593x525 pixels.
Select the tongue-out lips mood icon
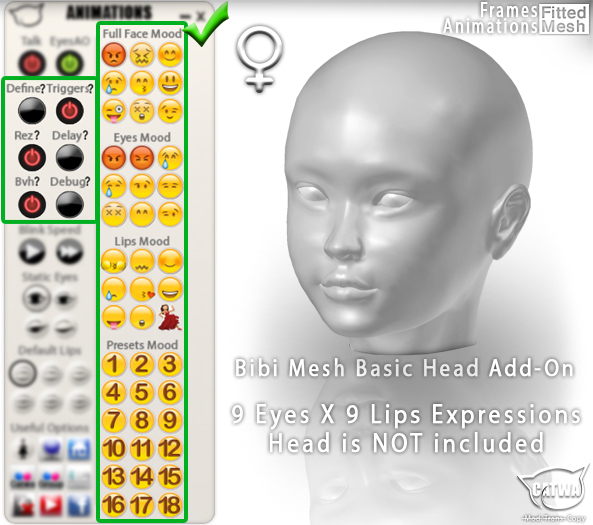click(x=113, y=318)
